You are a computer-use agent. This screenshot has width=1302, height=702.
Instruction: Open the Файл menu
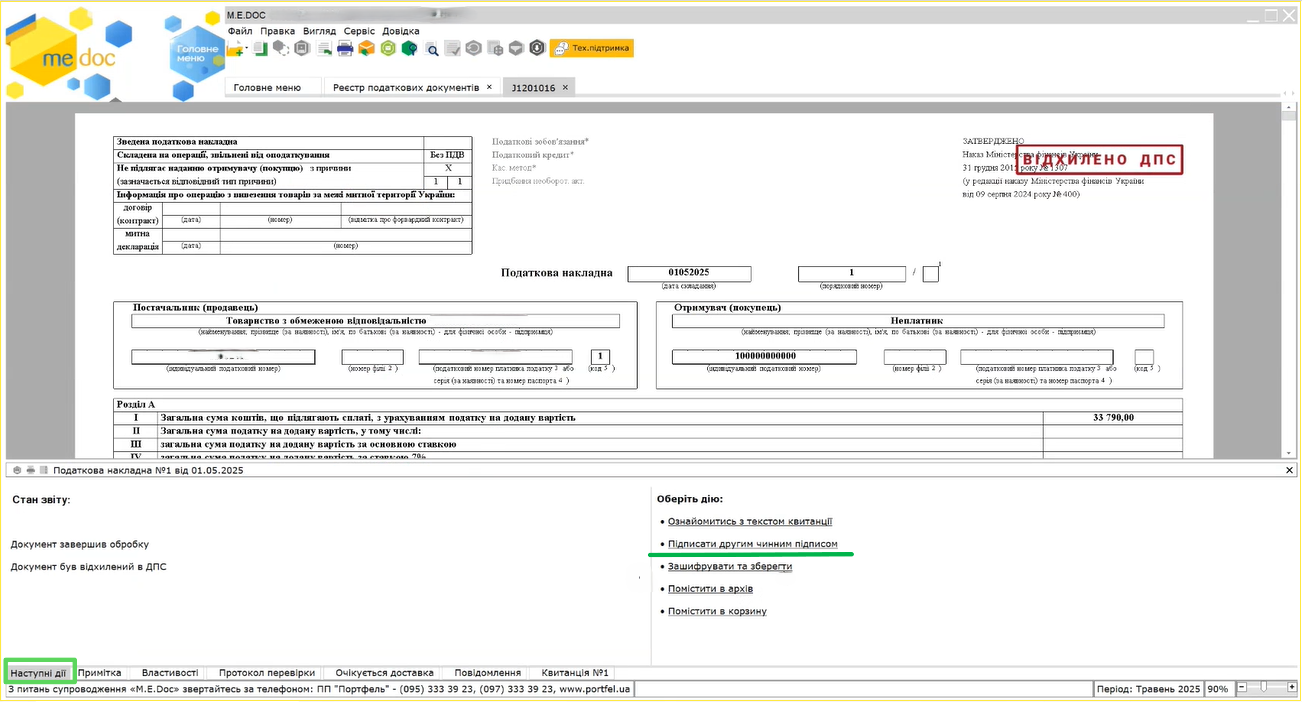pyautogui.click(x=239, y=31)
